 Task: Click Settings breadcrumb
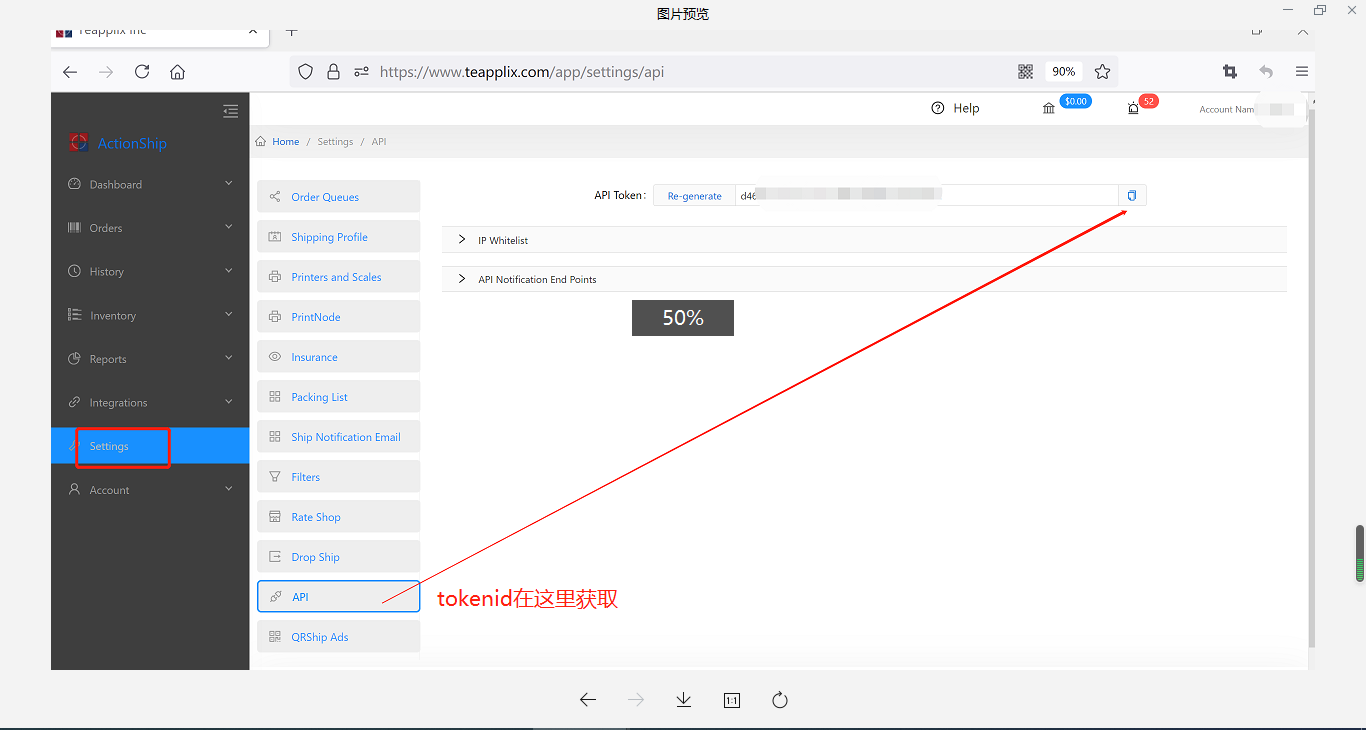(335, 142)
